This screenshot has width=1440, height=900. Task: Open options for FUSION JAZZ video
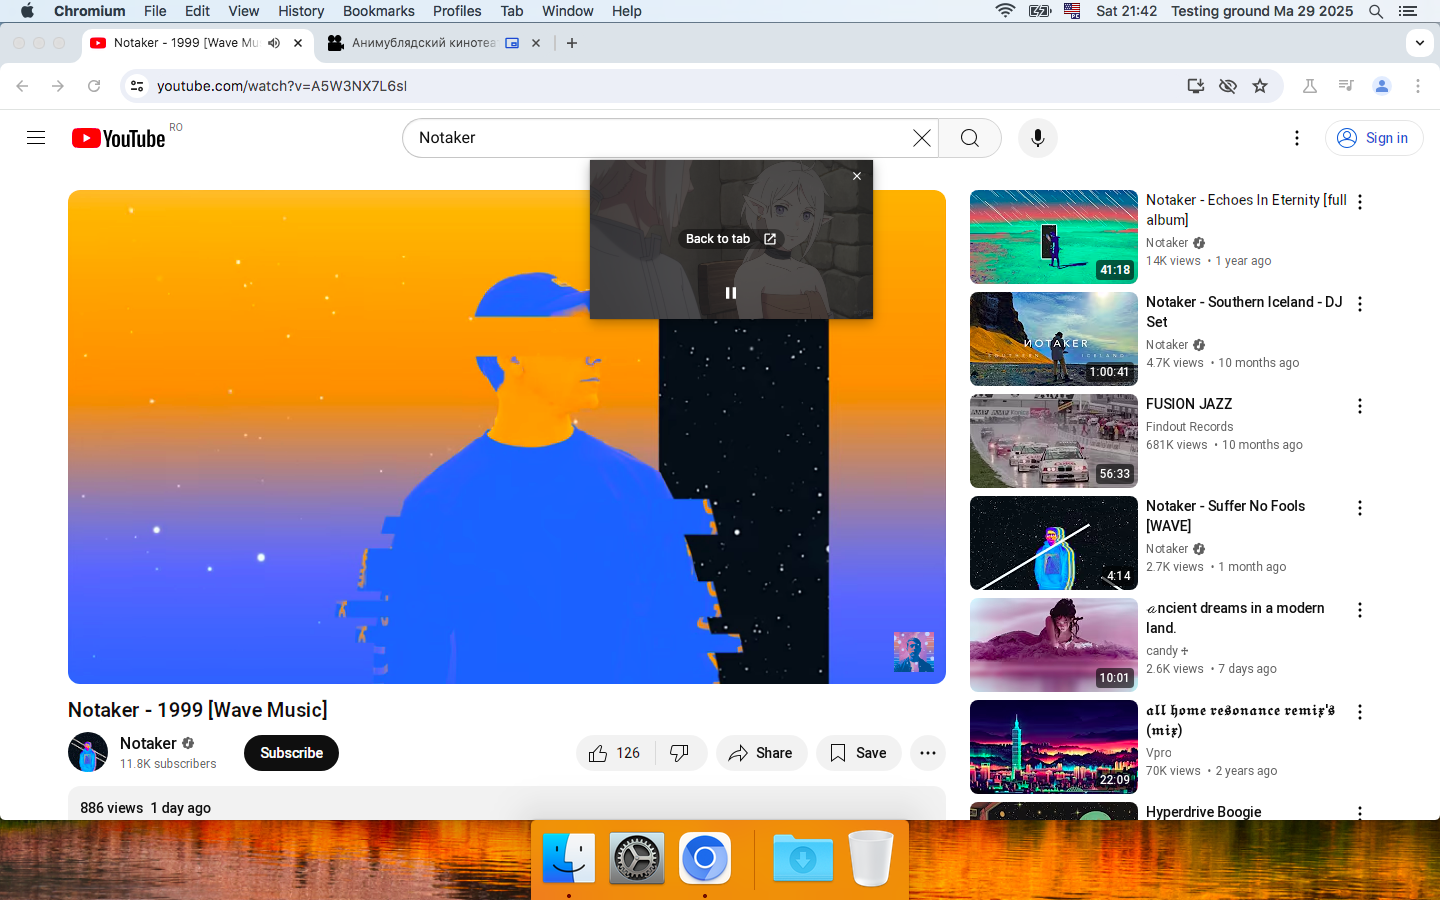pyautogui.click(x=1359, y=406)
